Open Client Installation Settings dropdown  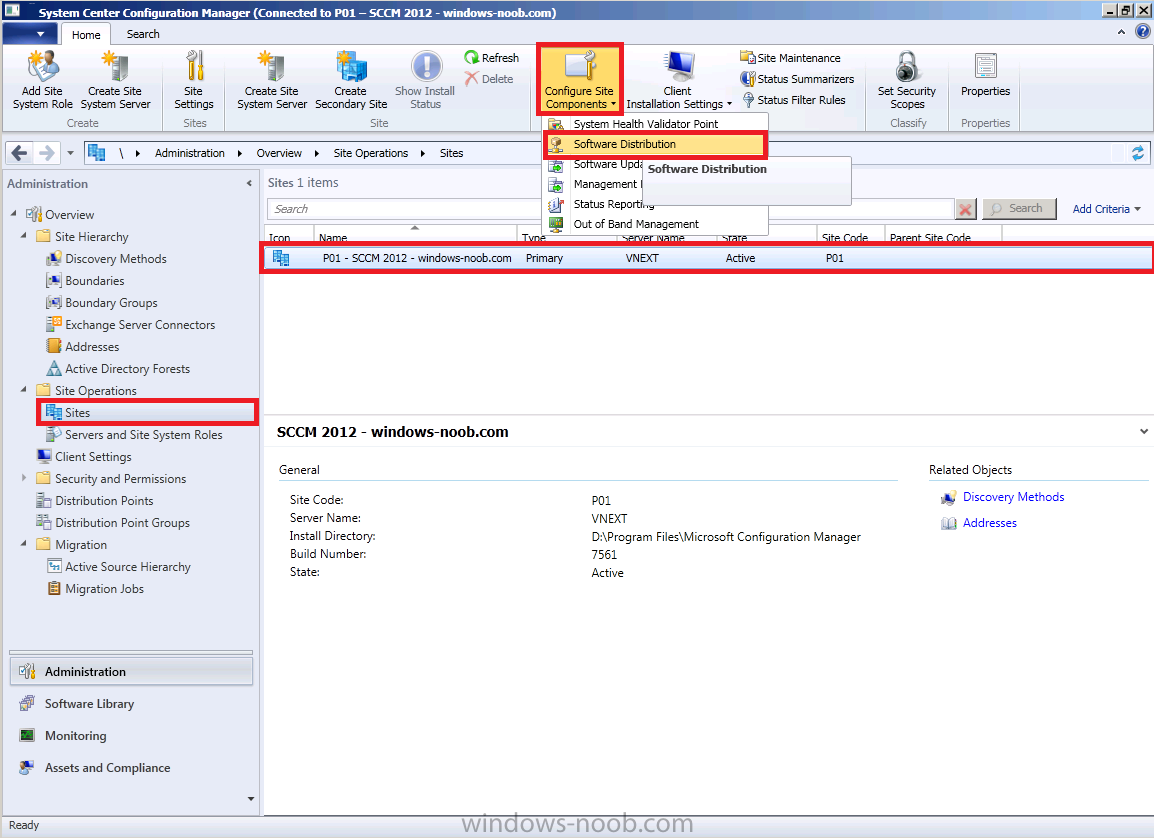pyautogui.click(x=679, y=80)
